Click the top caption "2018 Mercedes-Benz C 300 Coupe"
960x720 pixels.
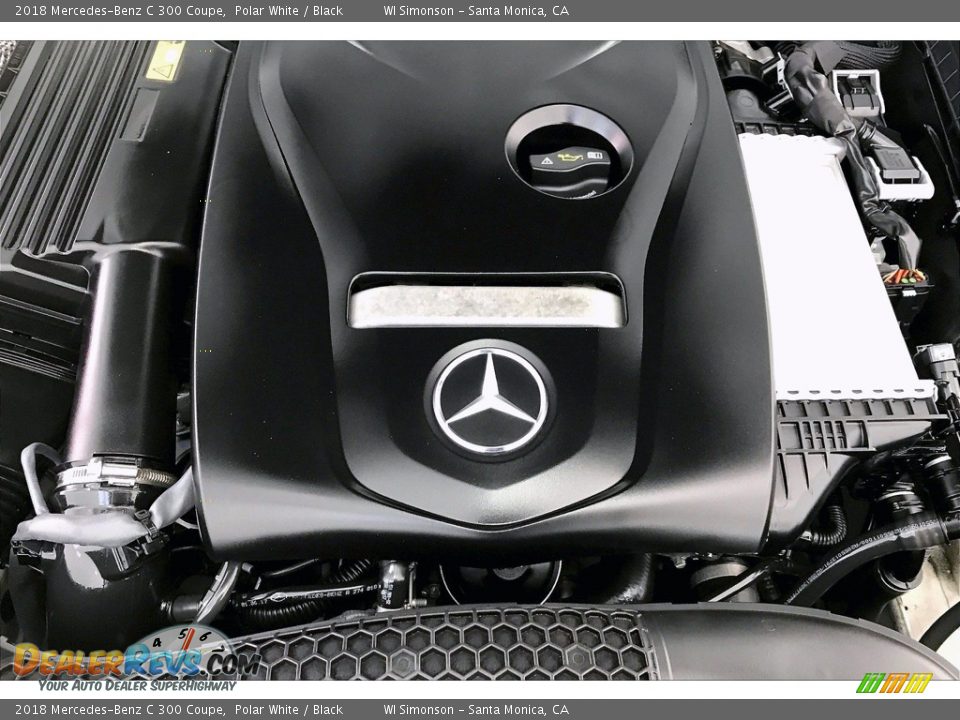120,10
